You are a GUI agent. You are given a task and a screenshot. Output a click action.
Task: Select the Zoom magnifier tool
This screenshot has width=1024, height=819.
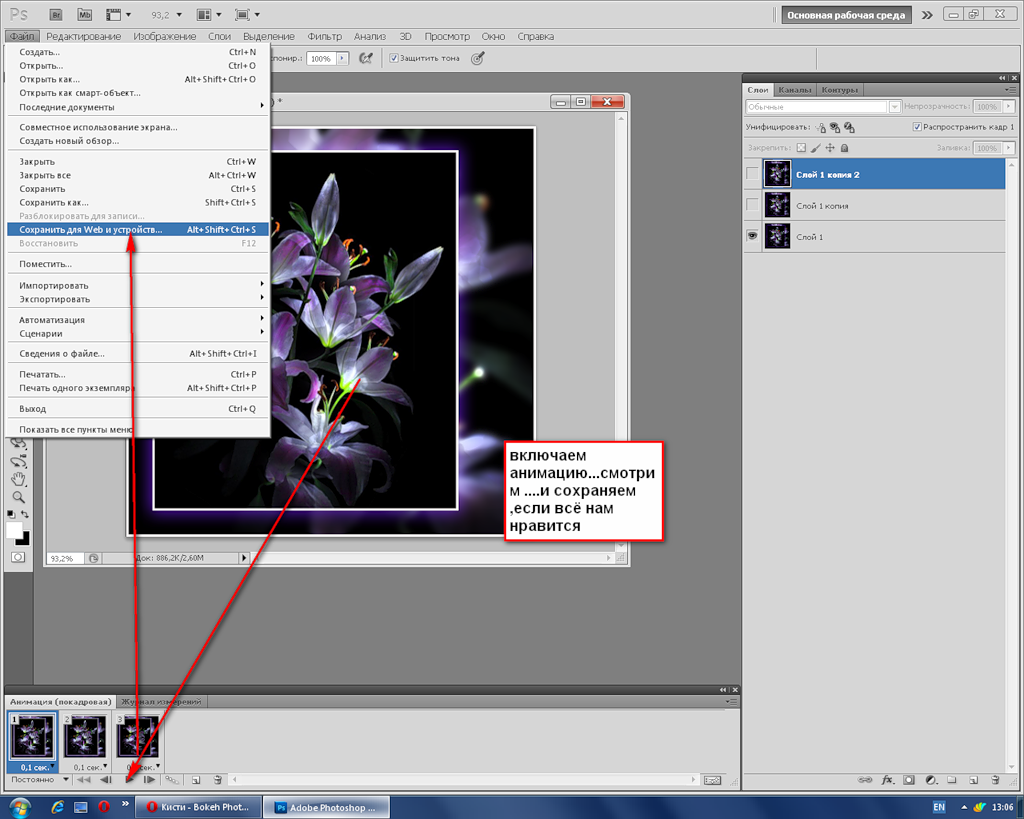[18, 496]
